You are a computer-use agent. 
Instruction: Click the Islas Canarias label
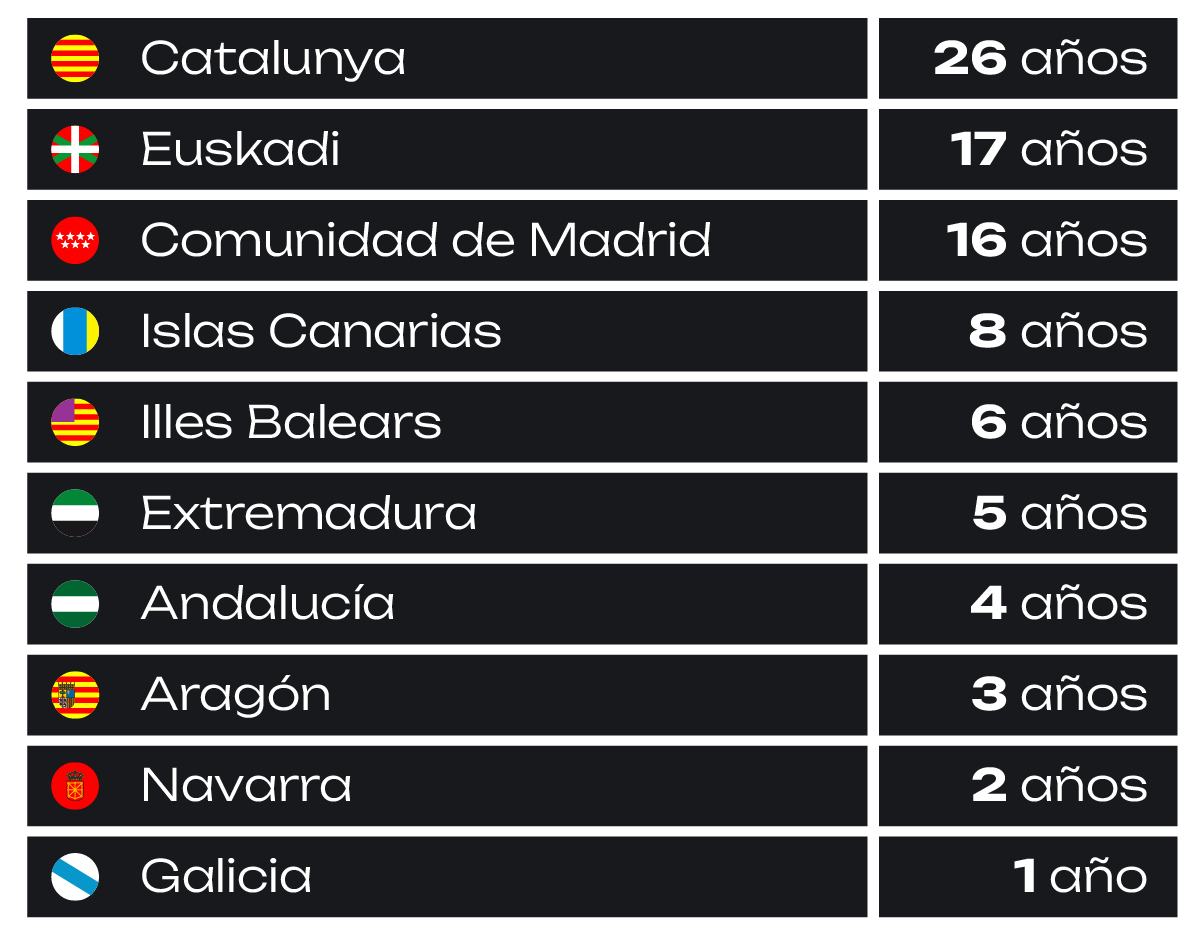[321, 331]
